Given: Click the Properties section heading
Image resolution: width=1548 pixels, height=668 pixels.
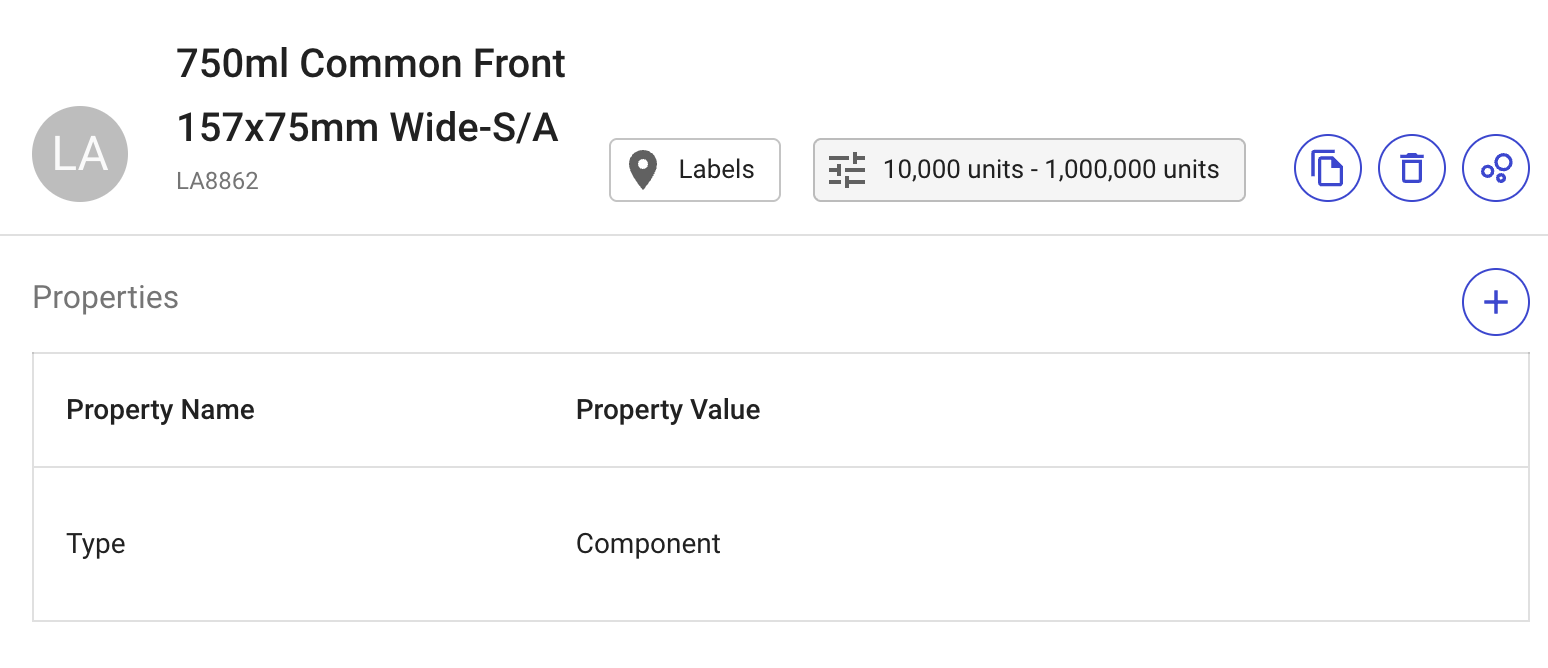Looking at the screenshot, I should click(105, 298).
